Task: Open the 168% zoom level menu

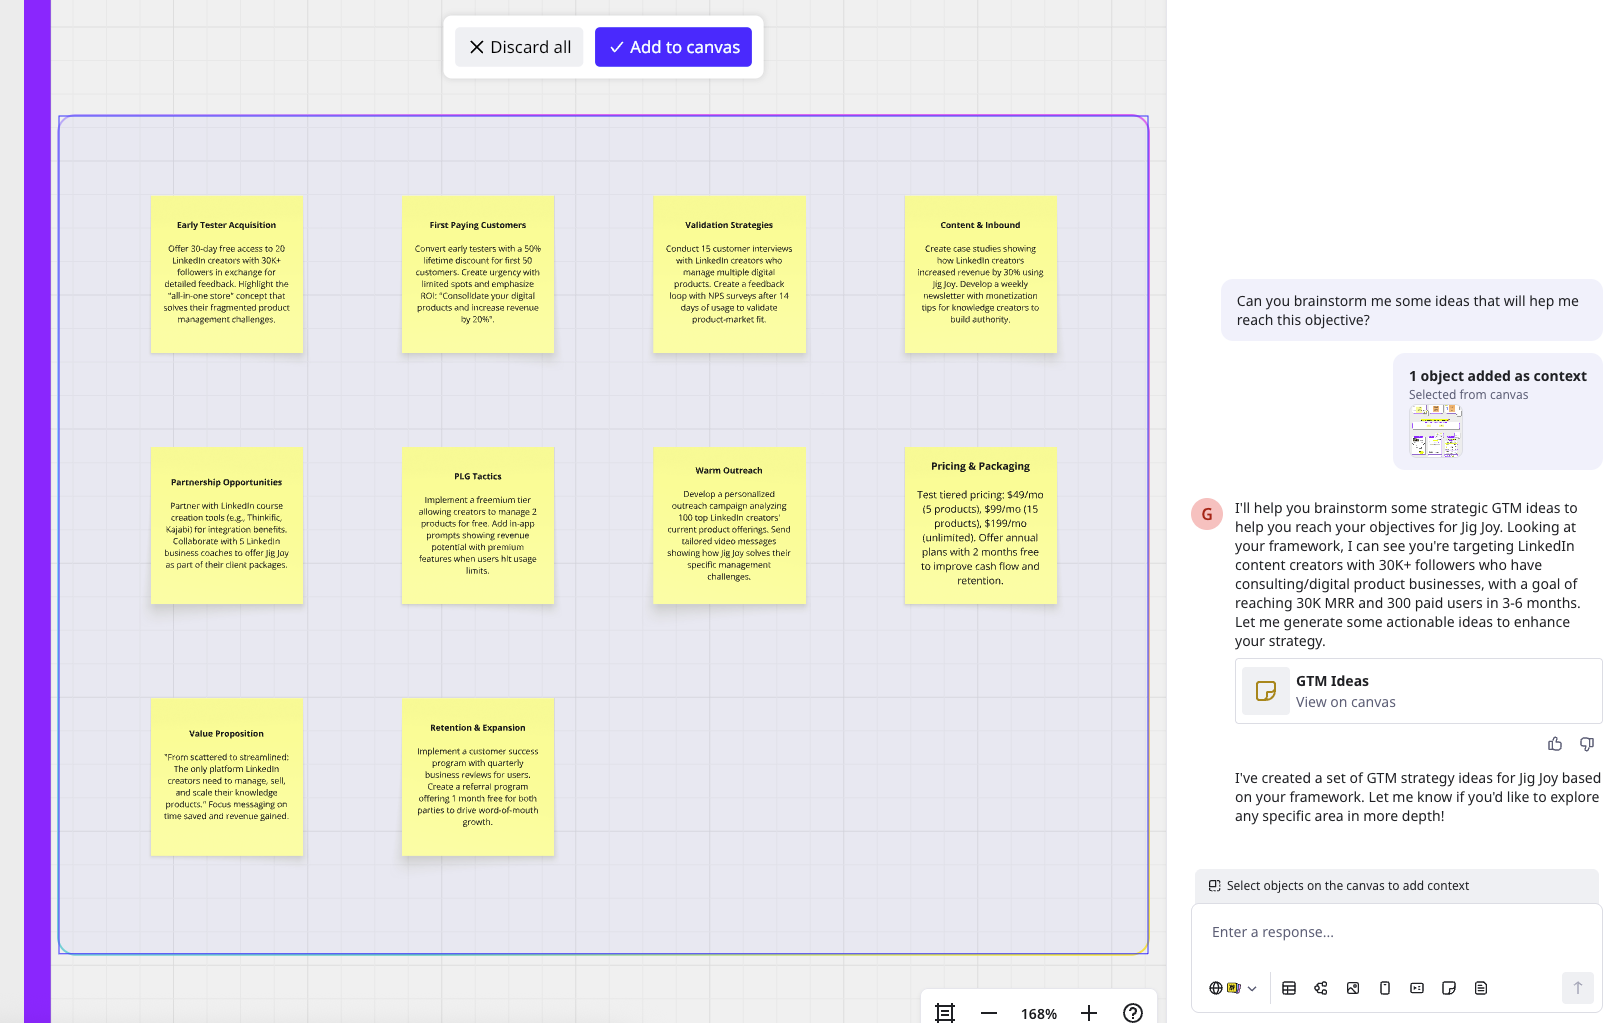Action: [1039, 1014]
